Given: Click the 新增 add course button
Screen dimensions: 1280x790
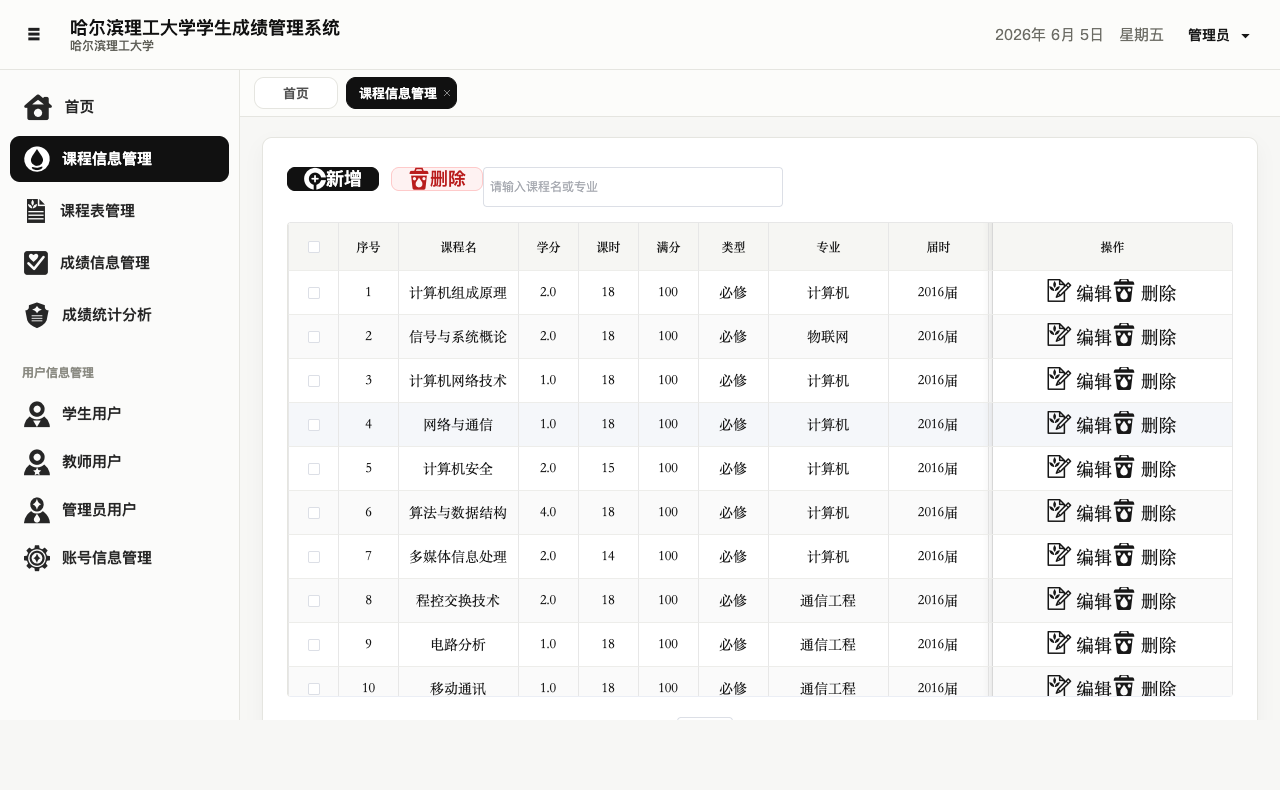Looking at the screenshot, I should 333,179.
